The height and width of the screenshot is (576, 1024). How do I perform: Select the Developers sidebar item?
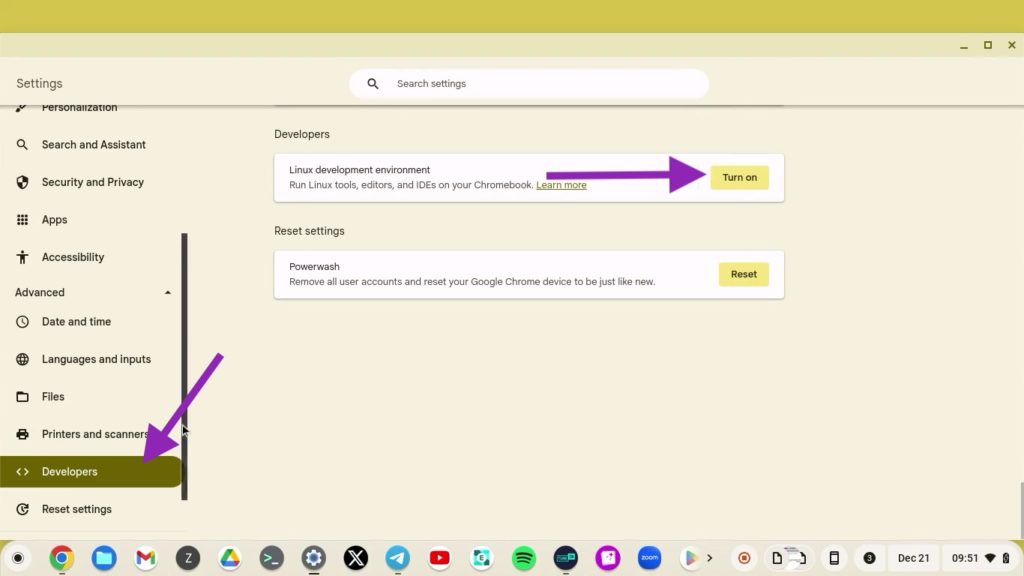tap(91, 472)
